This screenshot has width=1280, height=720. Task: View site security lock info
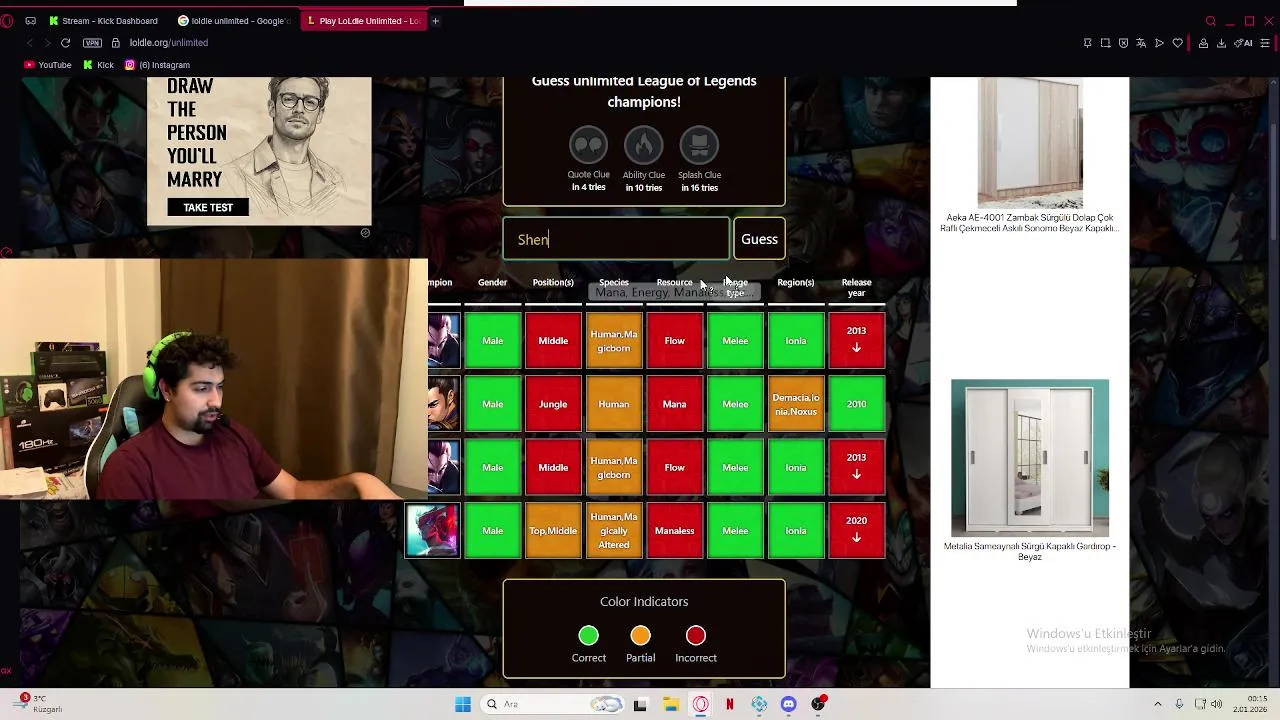point(116,43)
